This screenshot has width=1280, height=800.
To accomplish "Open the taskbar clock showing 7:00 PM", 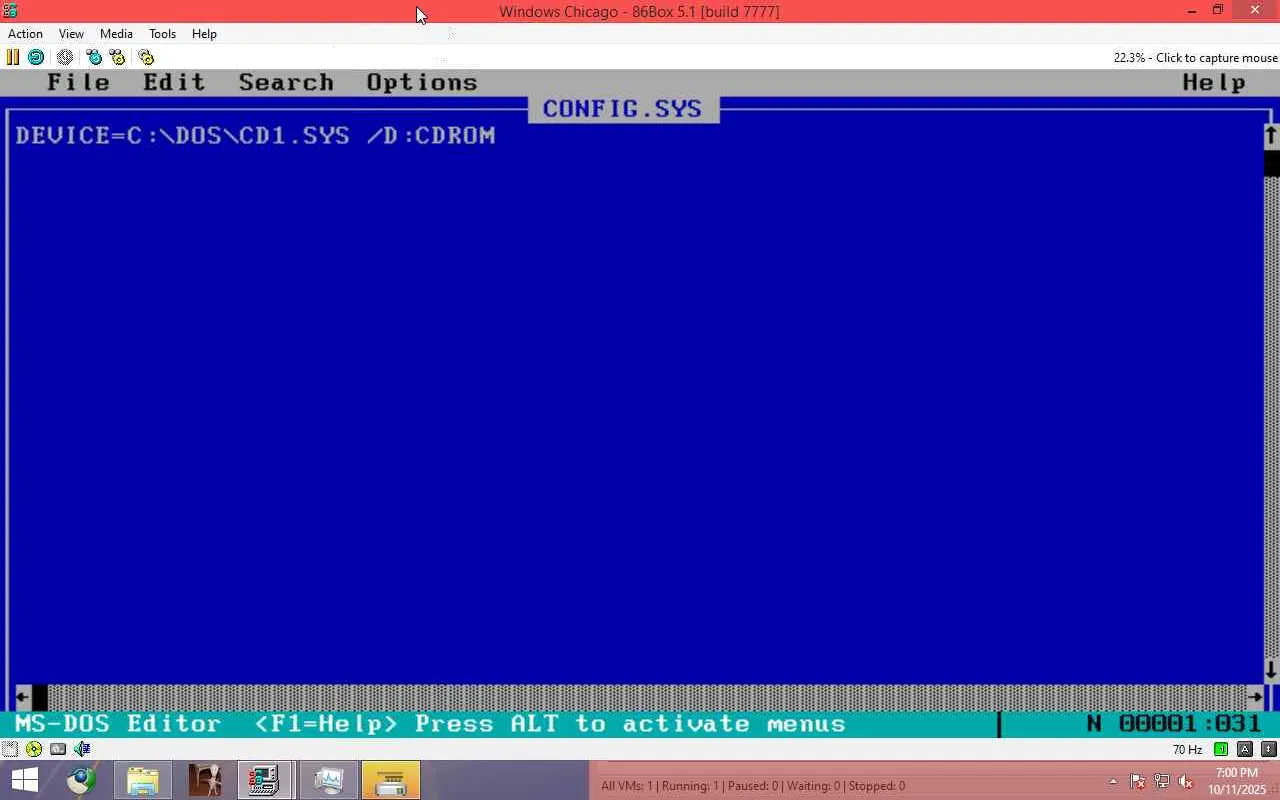I will pyautogui.click(x=1237, y=781).
